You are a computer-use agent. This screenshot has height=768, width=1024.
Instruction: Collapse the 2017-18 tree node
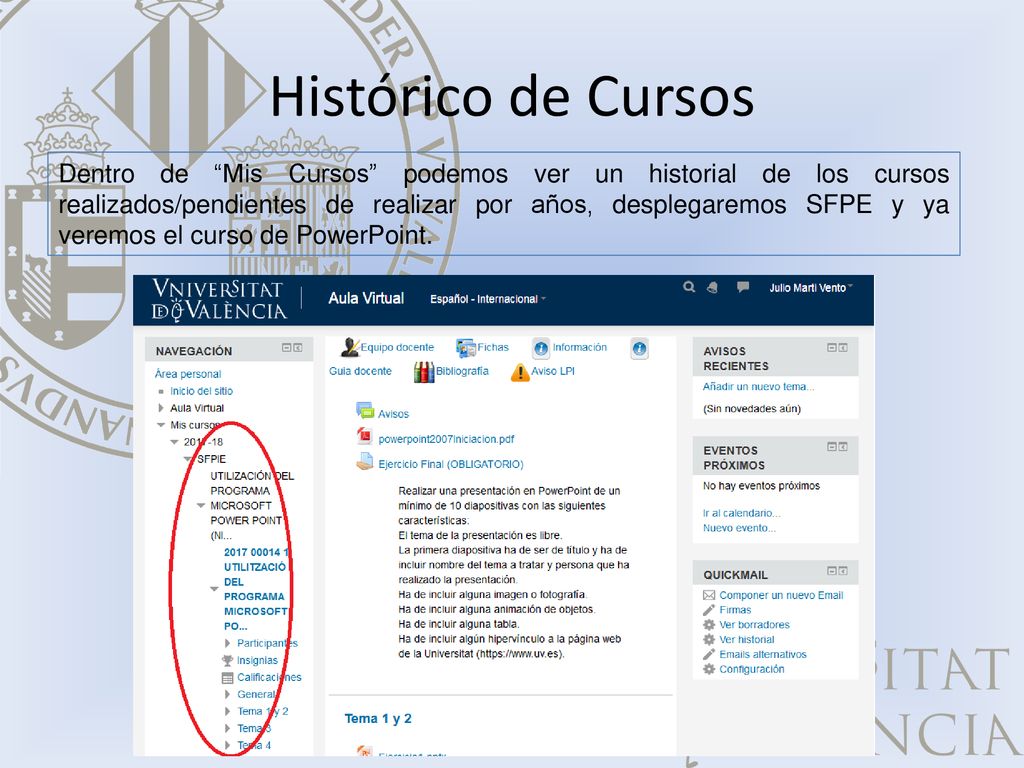(x=174, y=442)
